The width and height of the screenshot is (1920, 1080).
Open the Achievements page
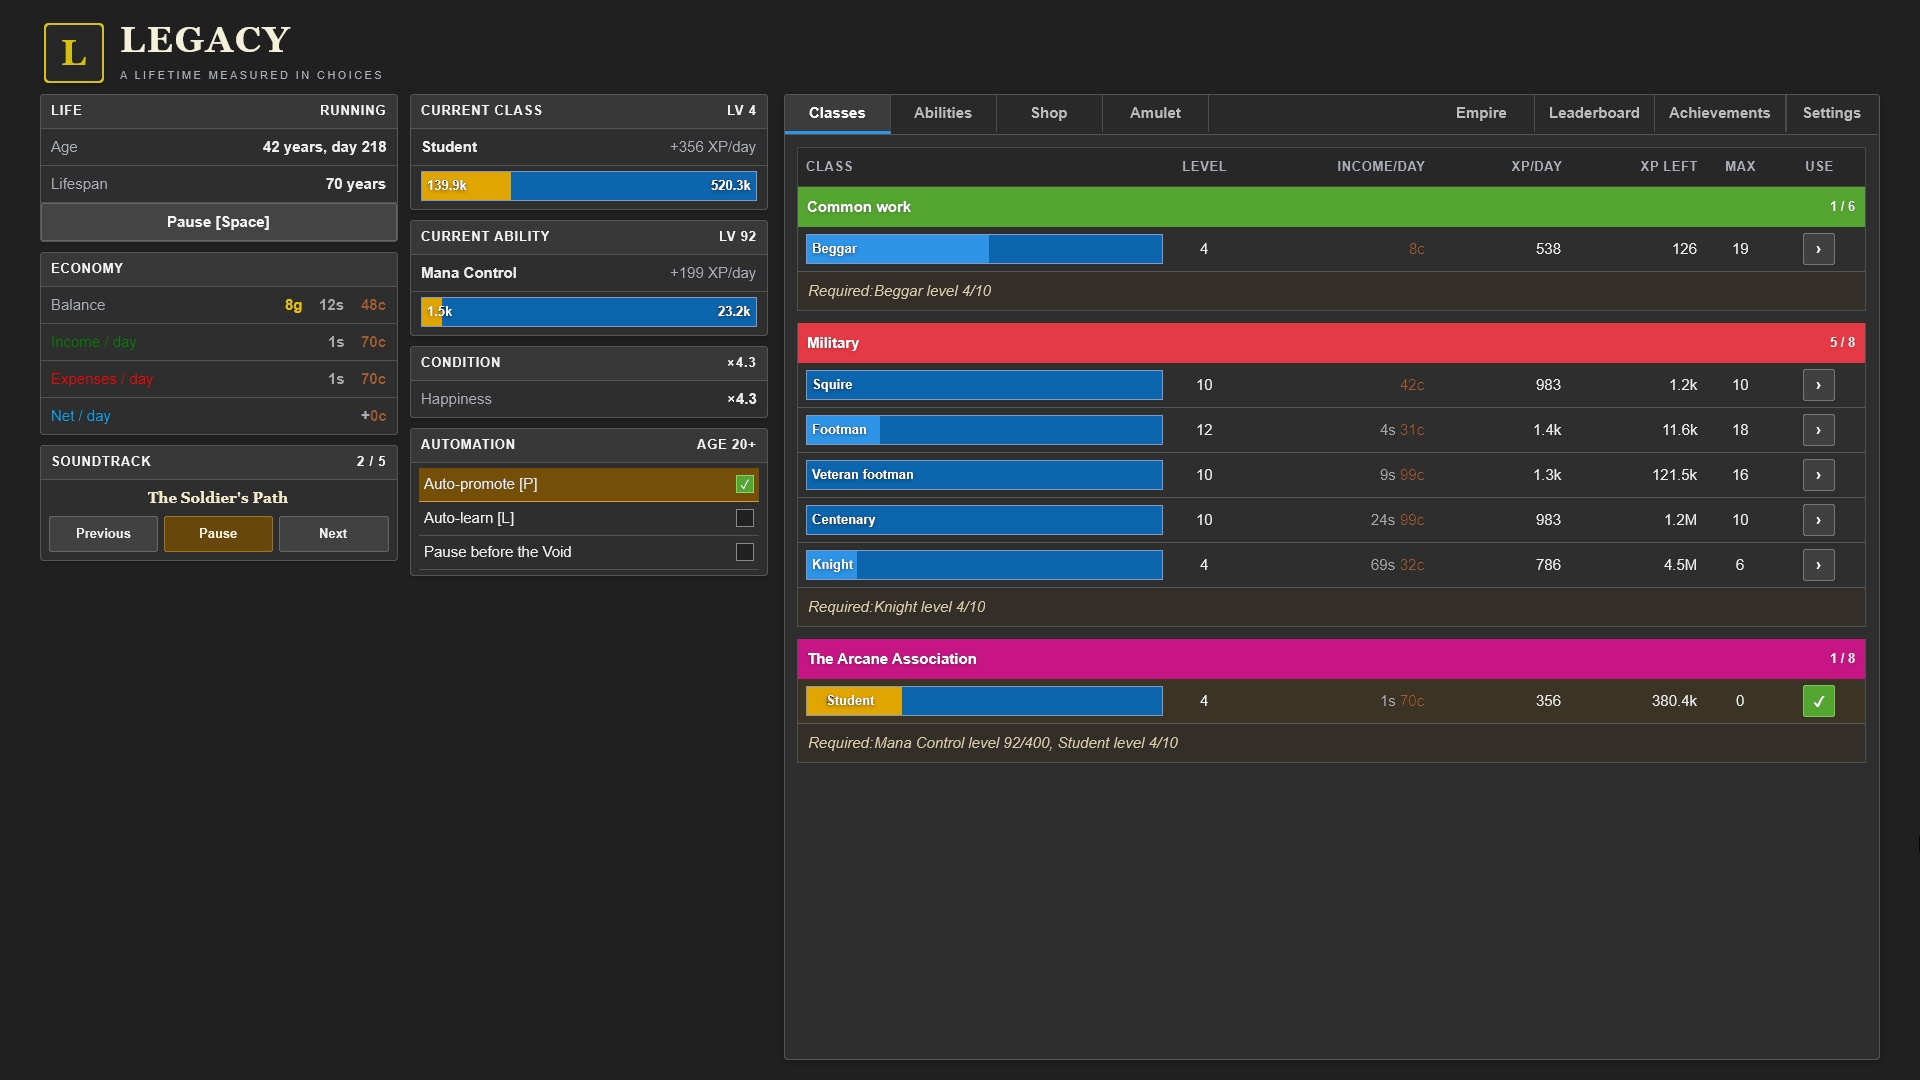tap(1719, 113)
